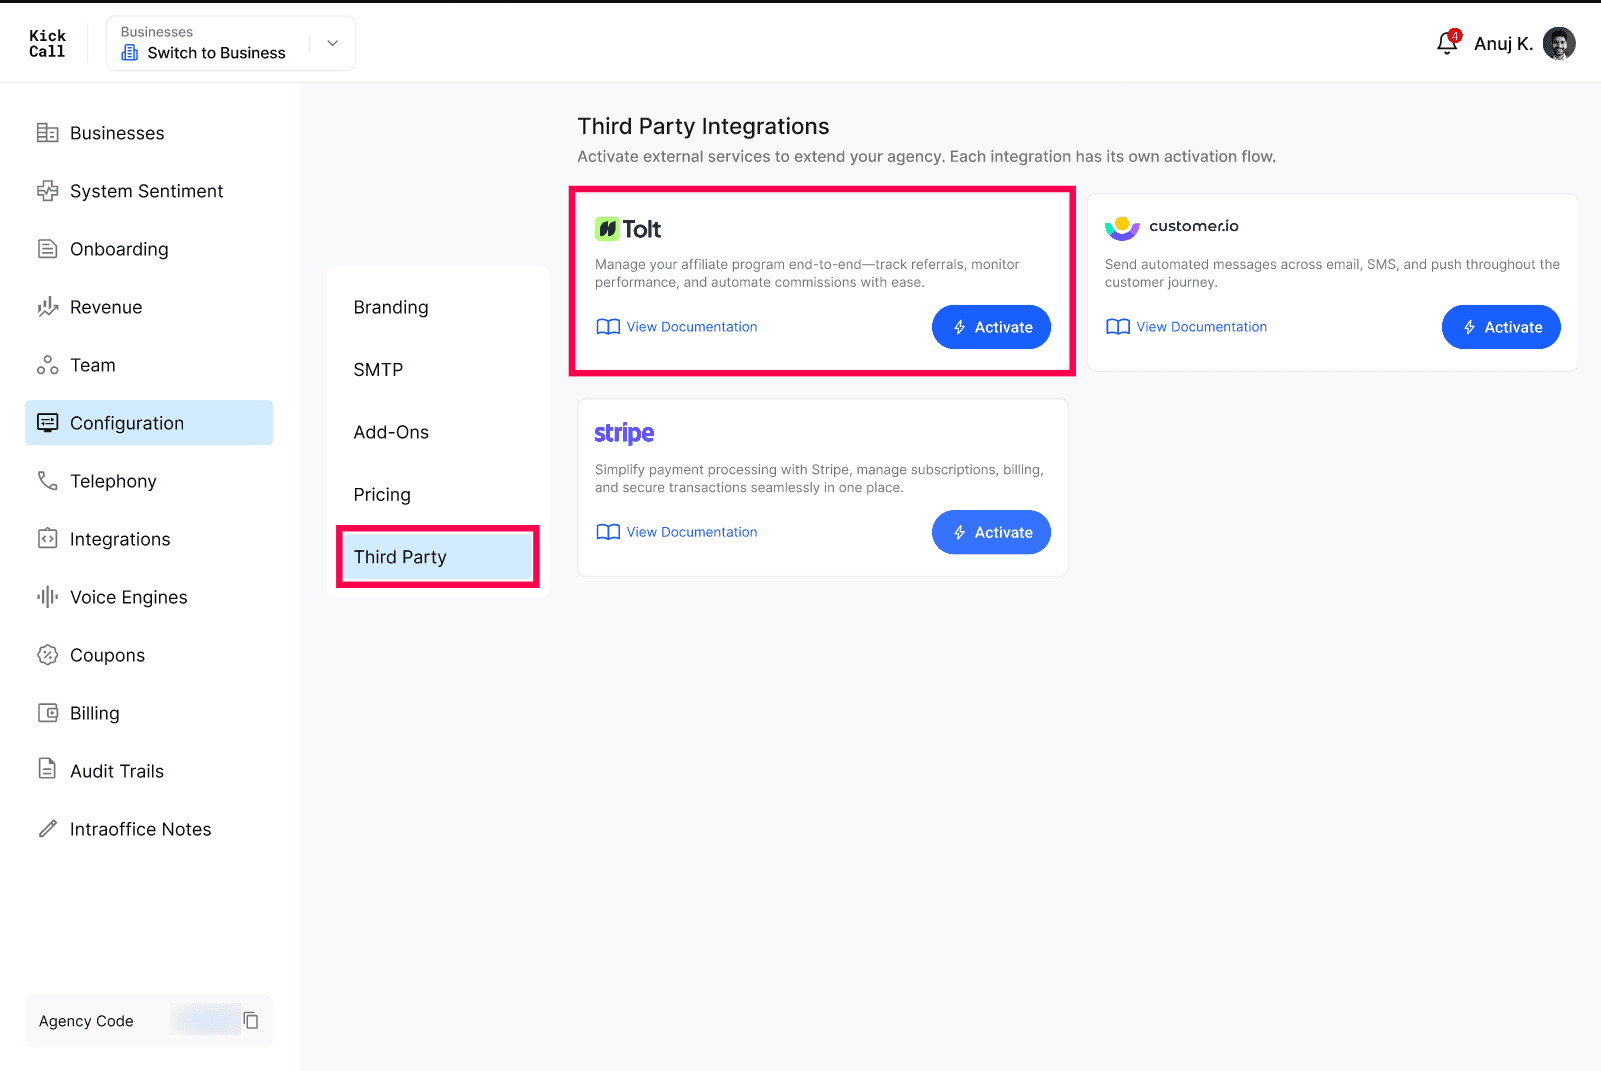Open the Billing wallet icon
This screenshot has width=1601, height=1071.
coord(47,713)
